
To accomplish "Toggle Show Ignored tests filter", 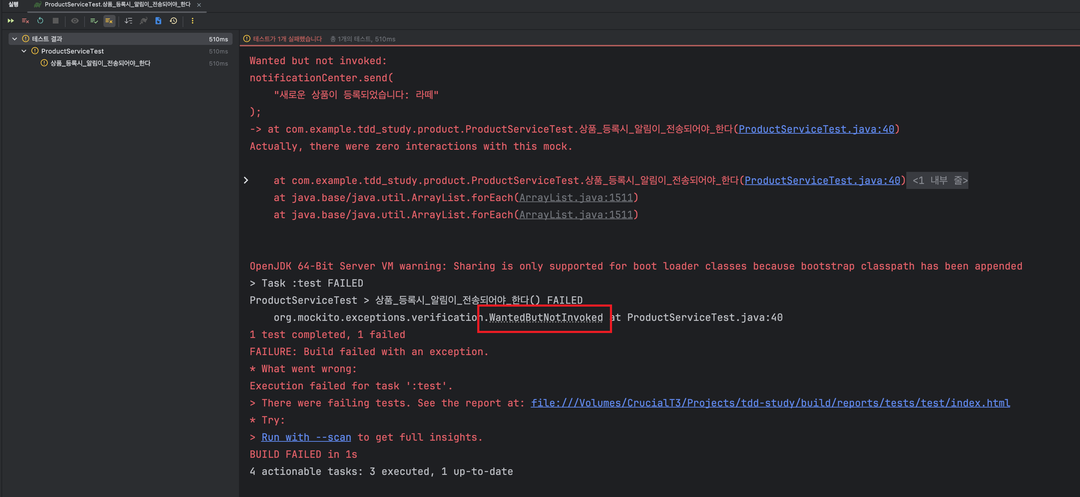I will (108, 20).
